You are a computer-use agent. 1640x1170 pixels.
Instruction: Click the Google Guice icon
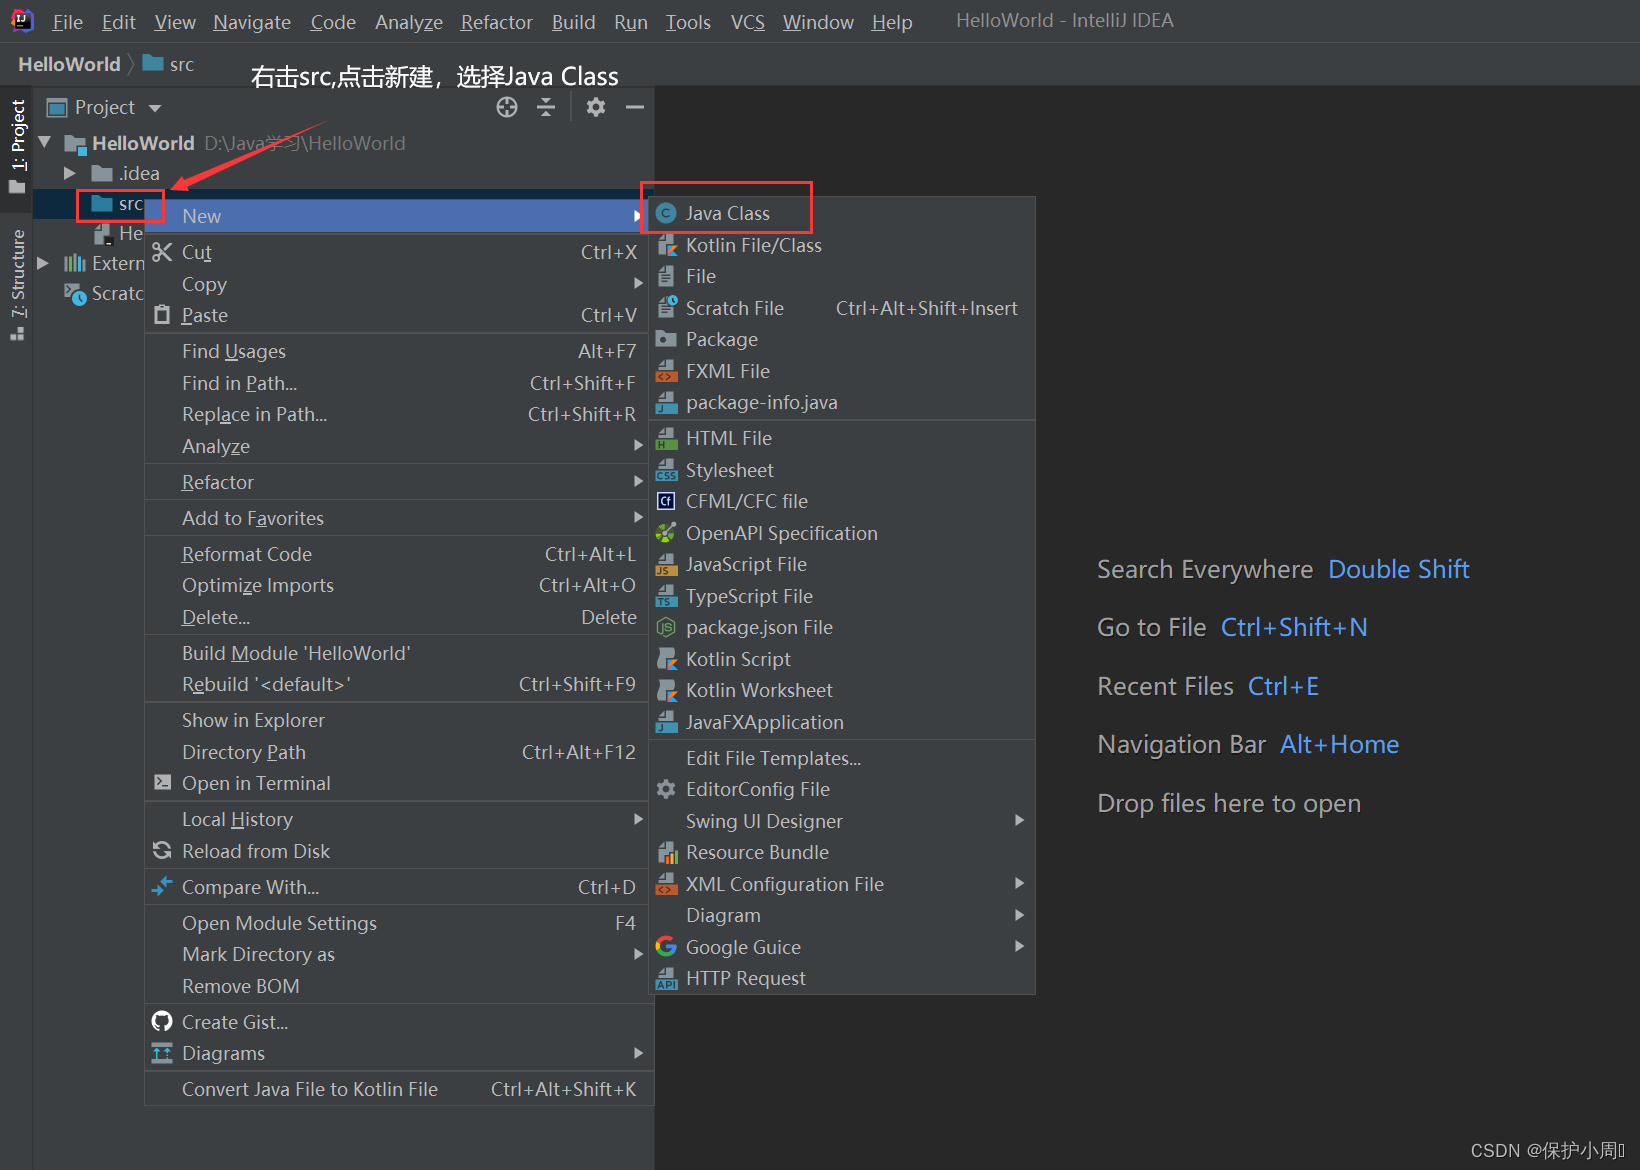tap(666, 946)
